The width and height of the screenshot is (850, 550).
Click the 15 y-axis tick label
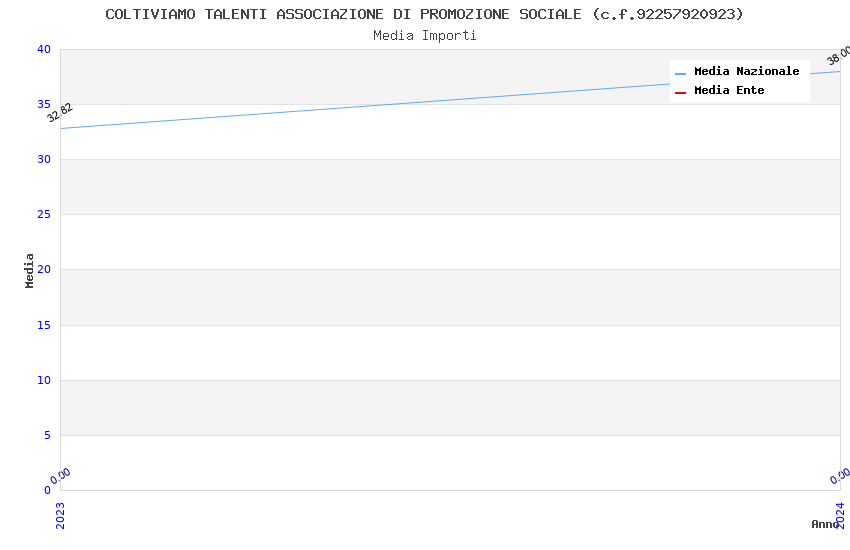tap(43, 325)
